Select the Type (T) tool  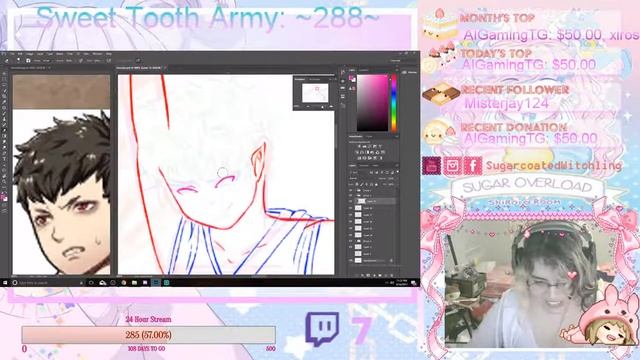click(x=4, y=159)
